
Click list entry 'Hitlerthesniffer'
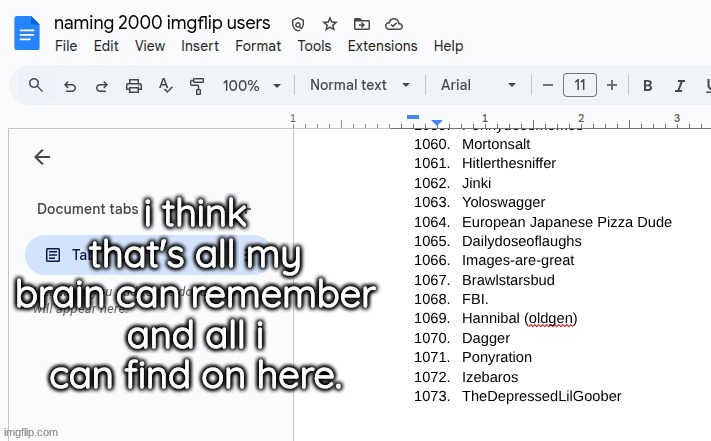pyautogui.click(x=509, y=163)
